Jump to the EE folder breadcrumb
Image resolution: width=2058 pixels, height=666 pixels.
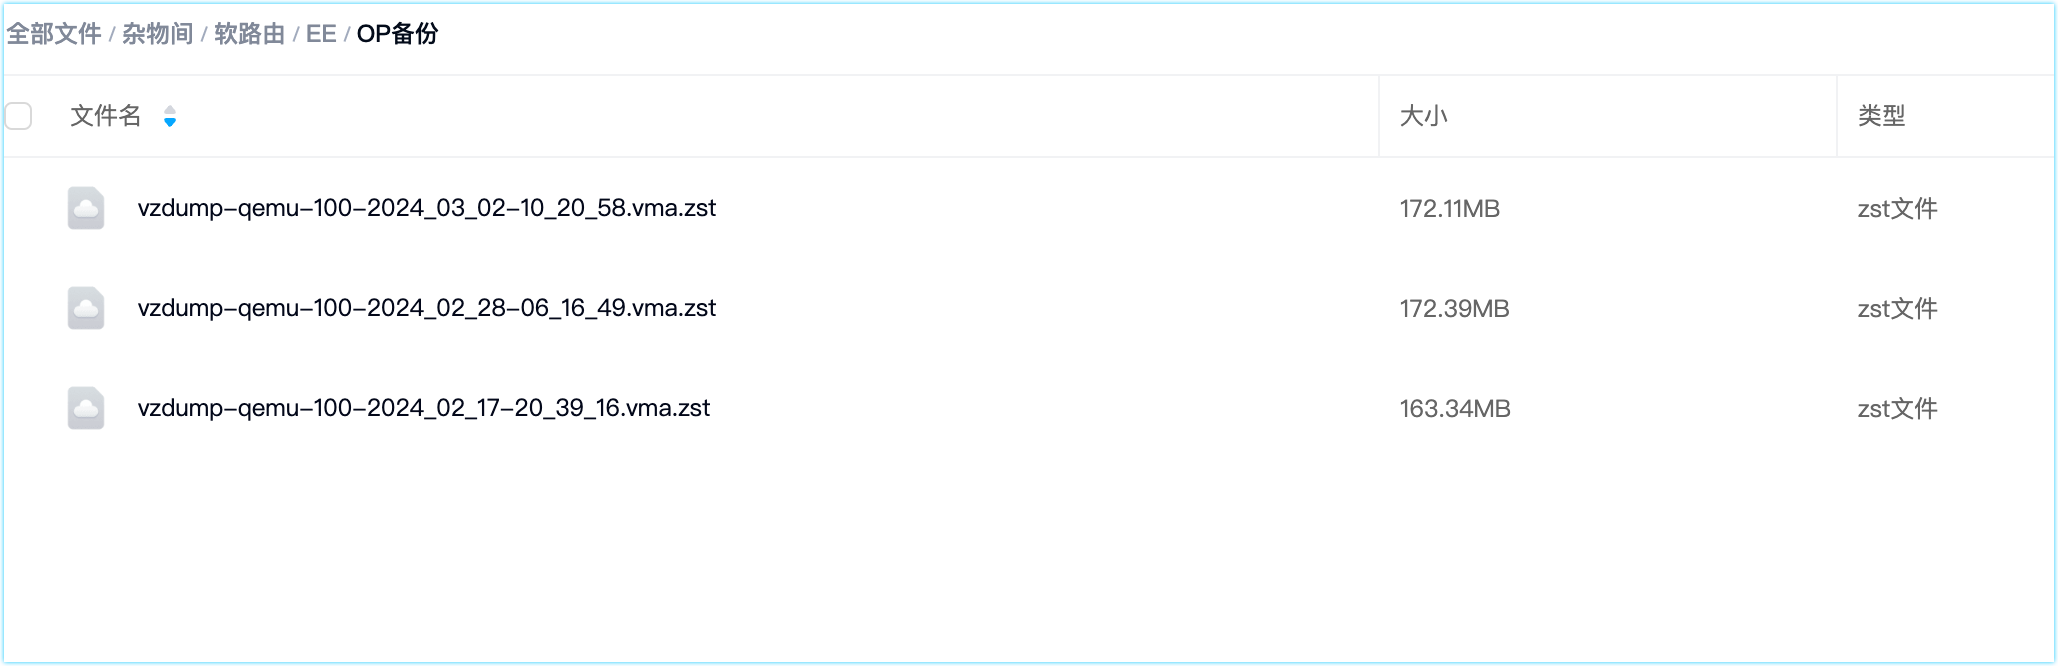(321, 34)
